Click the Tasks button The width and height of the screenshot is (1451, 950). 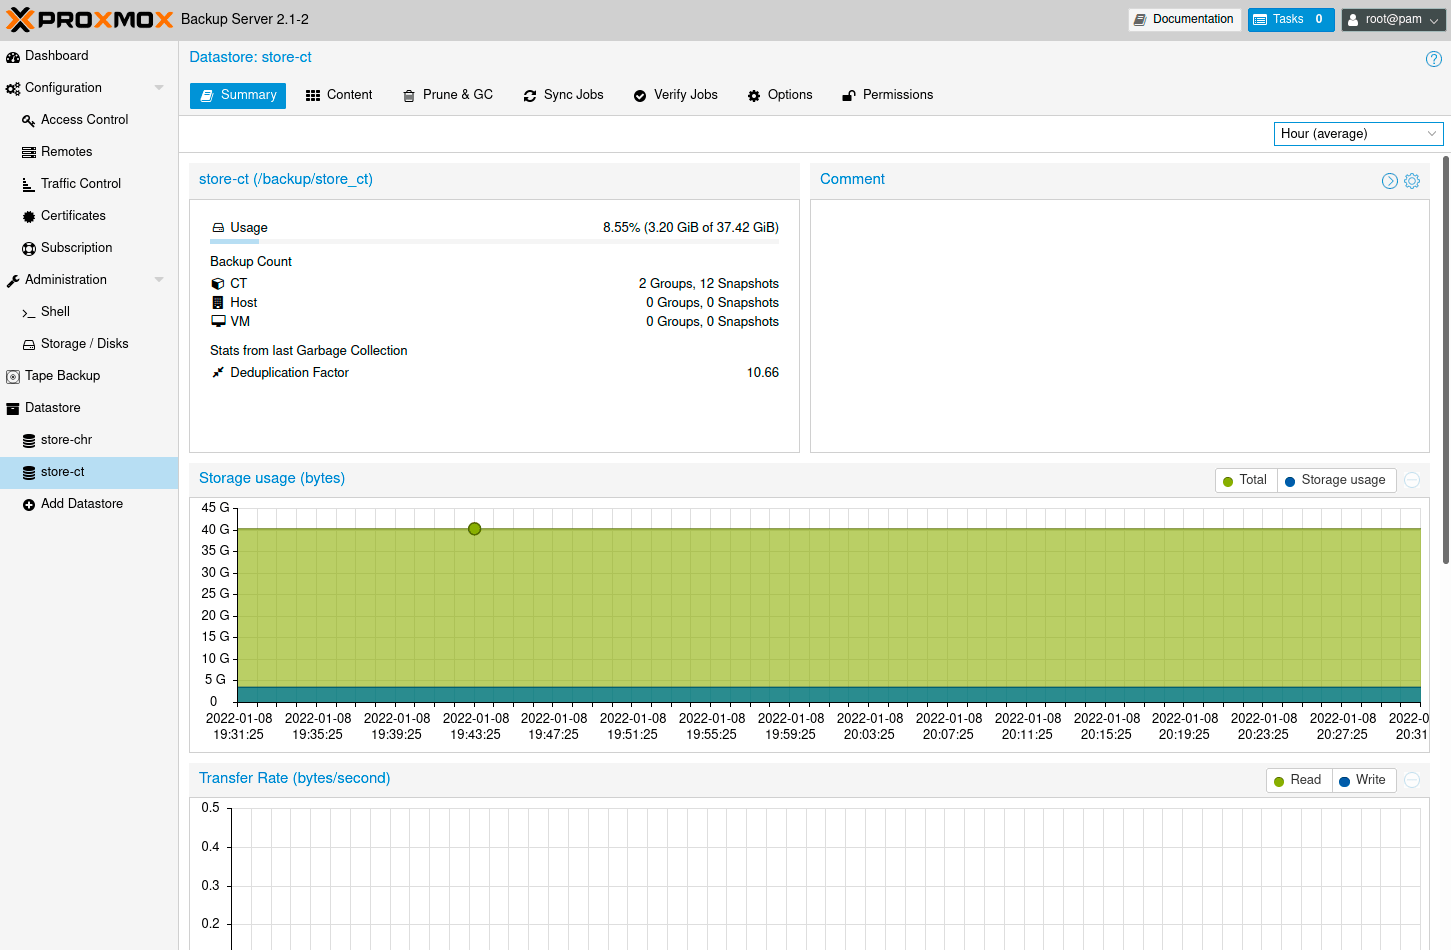click(1290, 19)
